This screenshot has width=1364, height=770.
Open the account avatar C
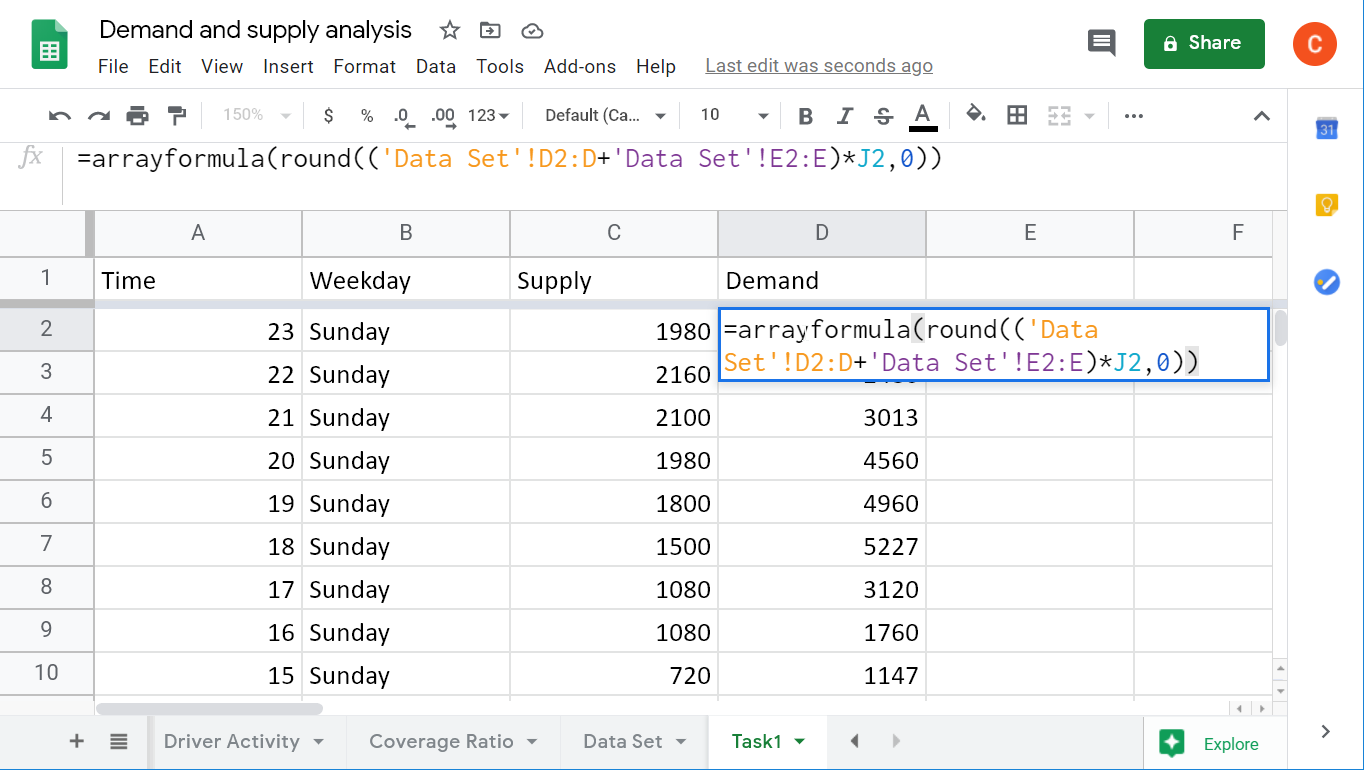(x=1314, y=44)
